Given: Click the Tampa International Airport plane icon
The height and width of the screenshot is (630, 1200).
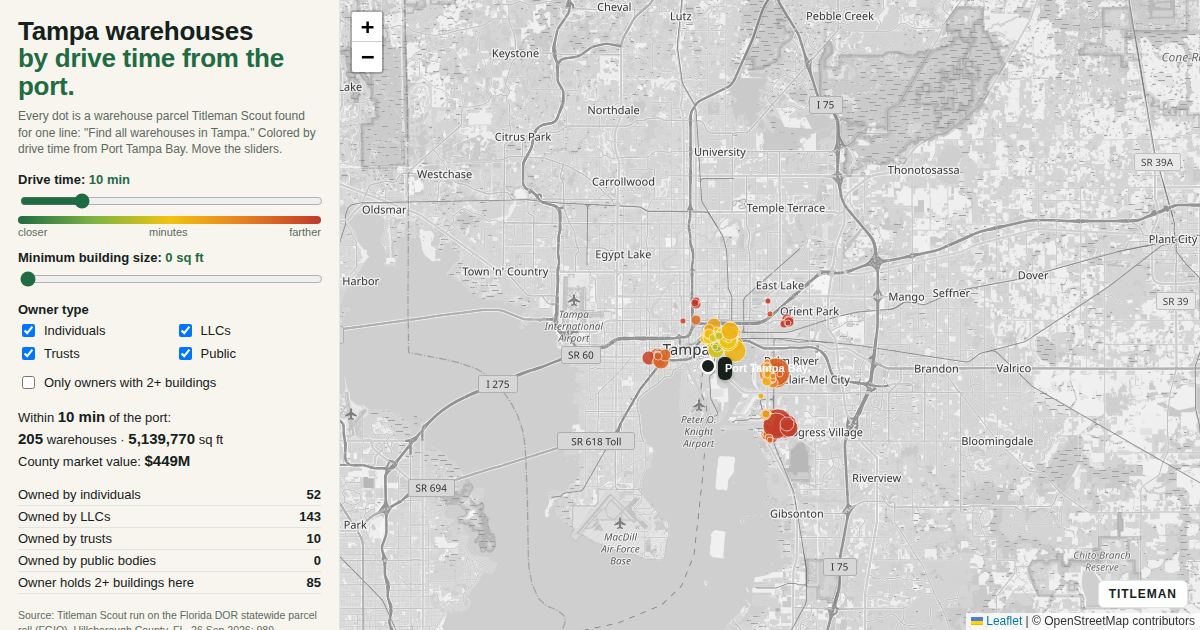Looking at the screenshot, I should click(x=574, y=300).
